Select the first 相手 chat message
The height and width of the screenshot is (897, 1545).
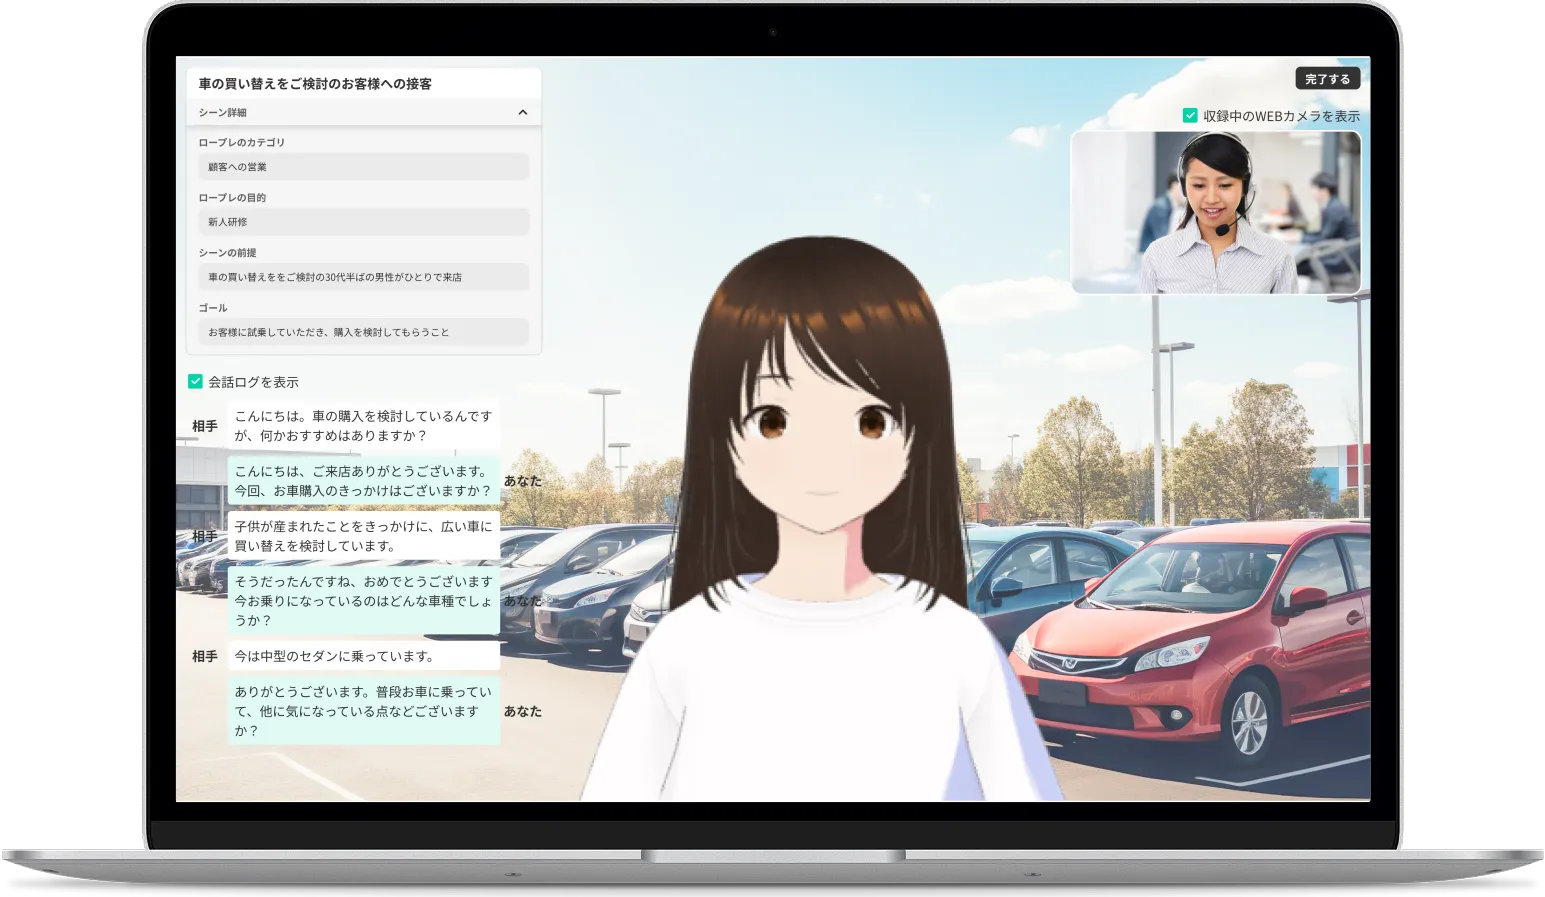[362, 425]
